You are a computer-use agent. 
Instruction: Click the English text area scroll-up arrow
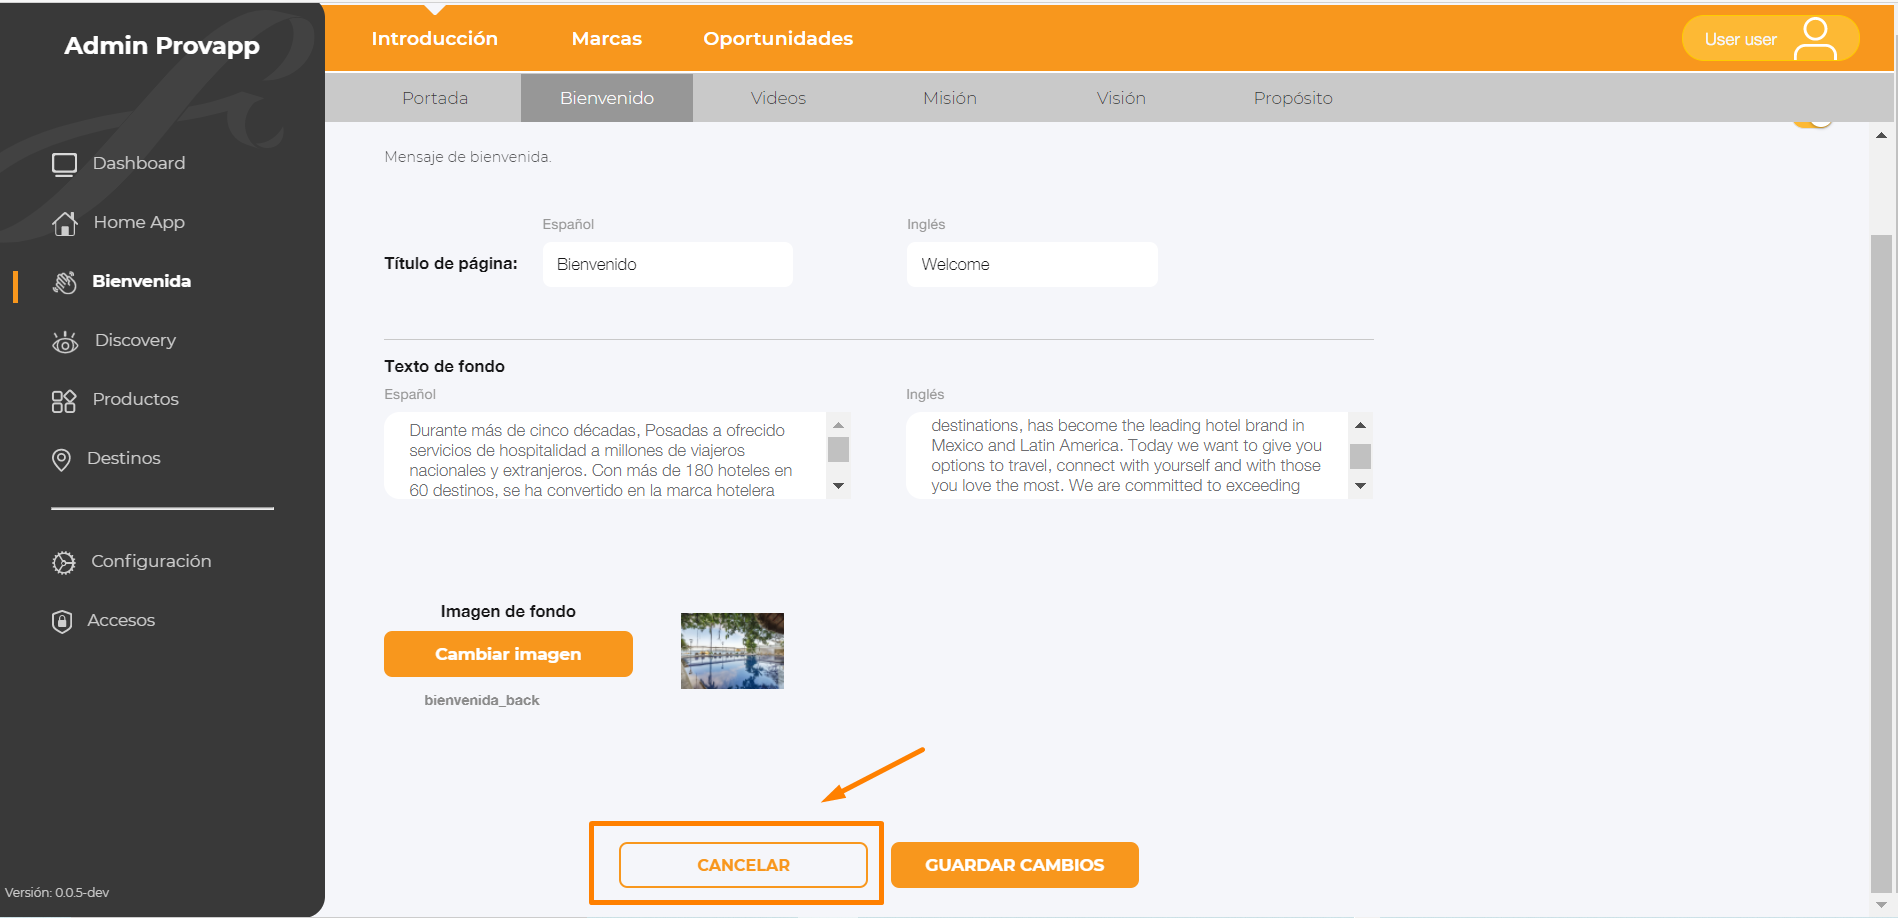point(1360,425)
